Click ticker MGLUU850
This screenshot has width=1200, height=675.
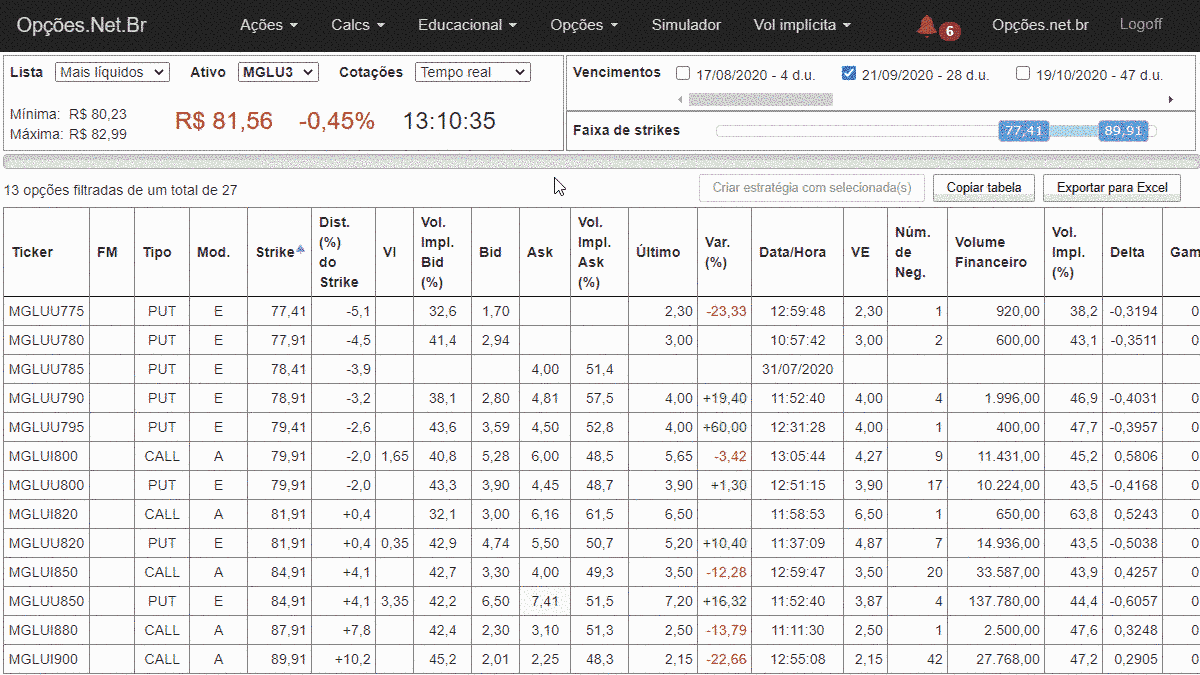click(46, 601)
